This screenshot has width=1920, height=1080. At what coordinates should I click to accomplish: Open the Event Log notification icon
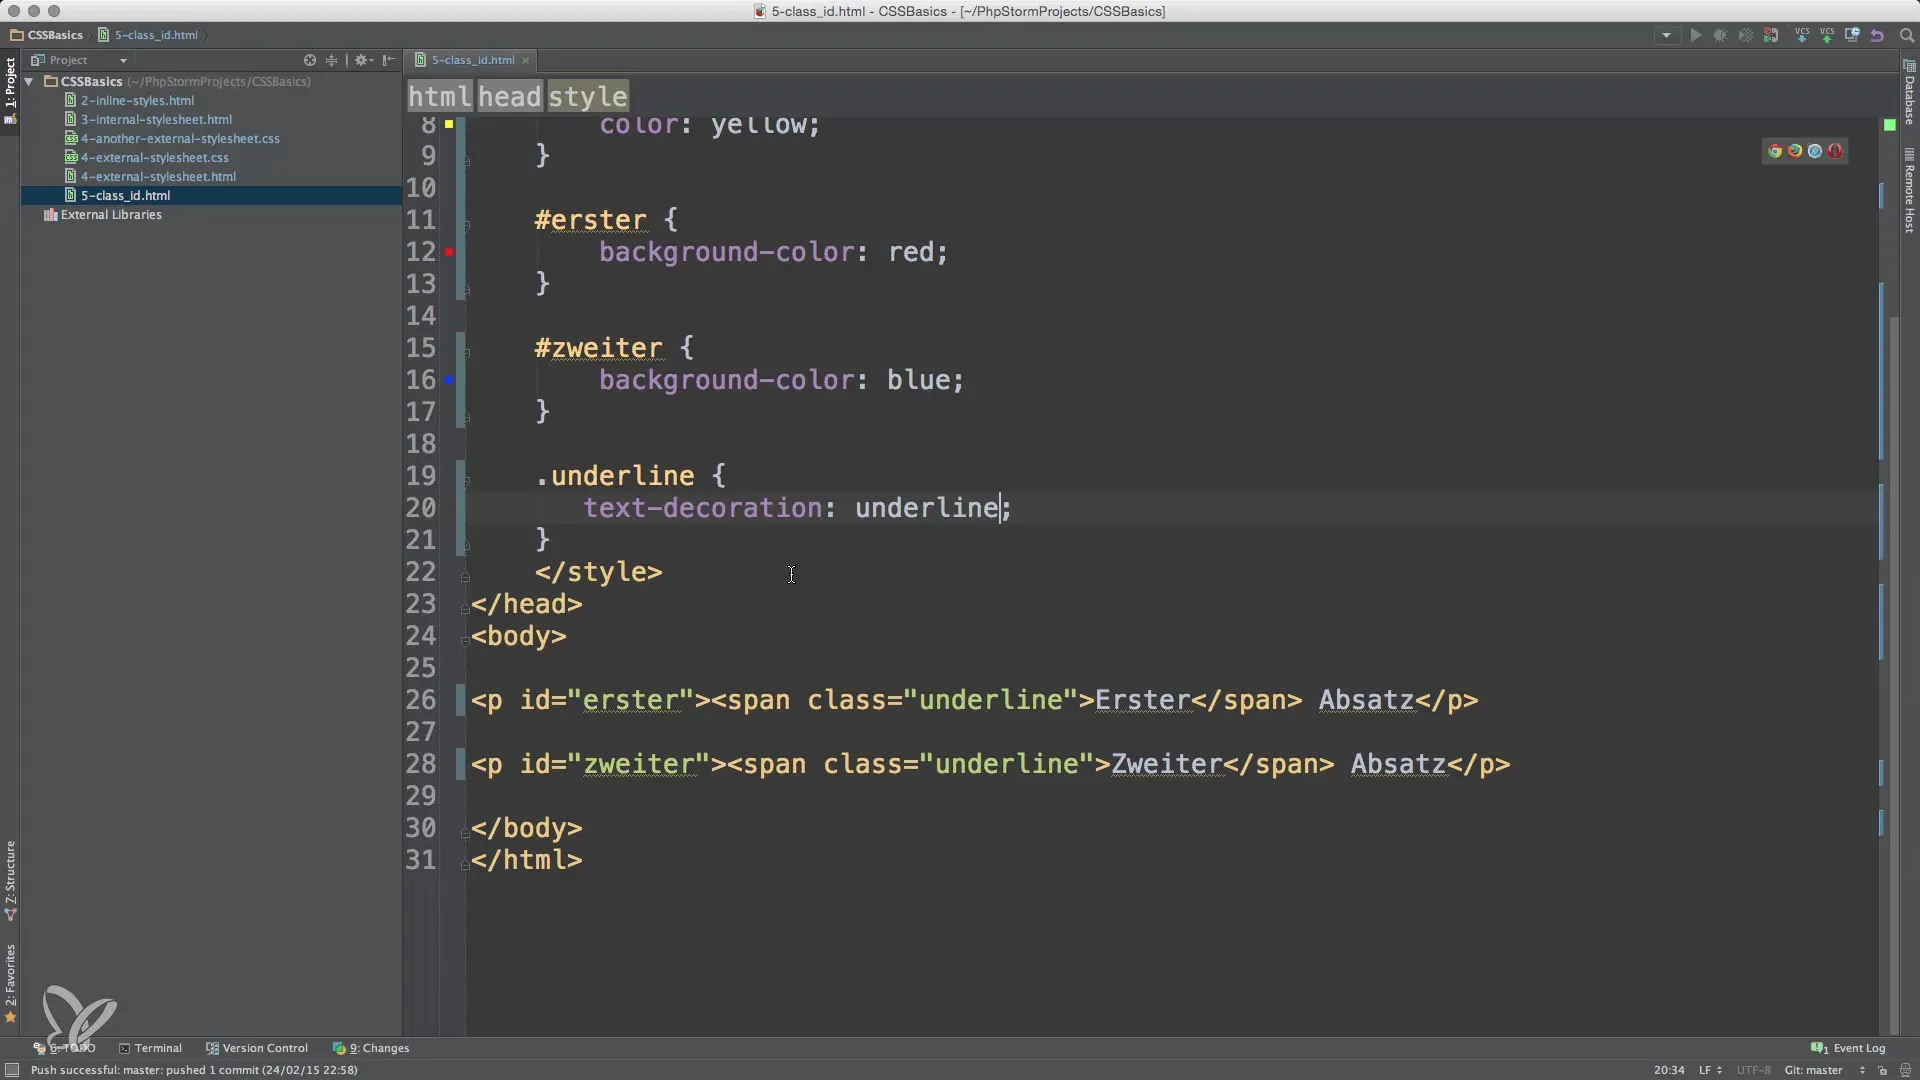click(x=1819, y=1048)
